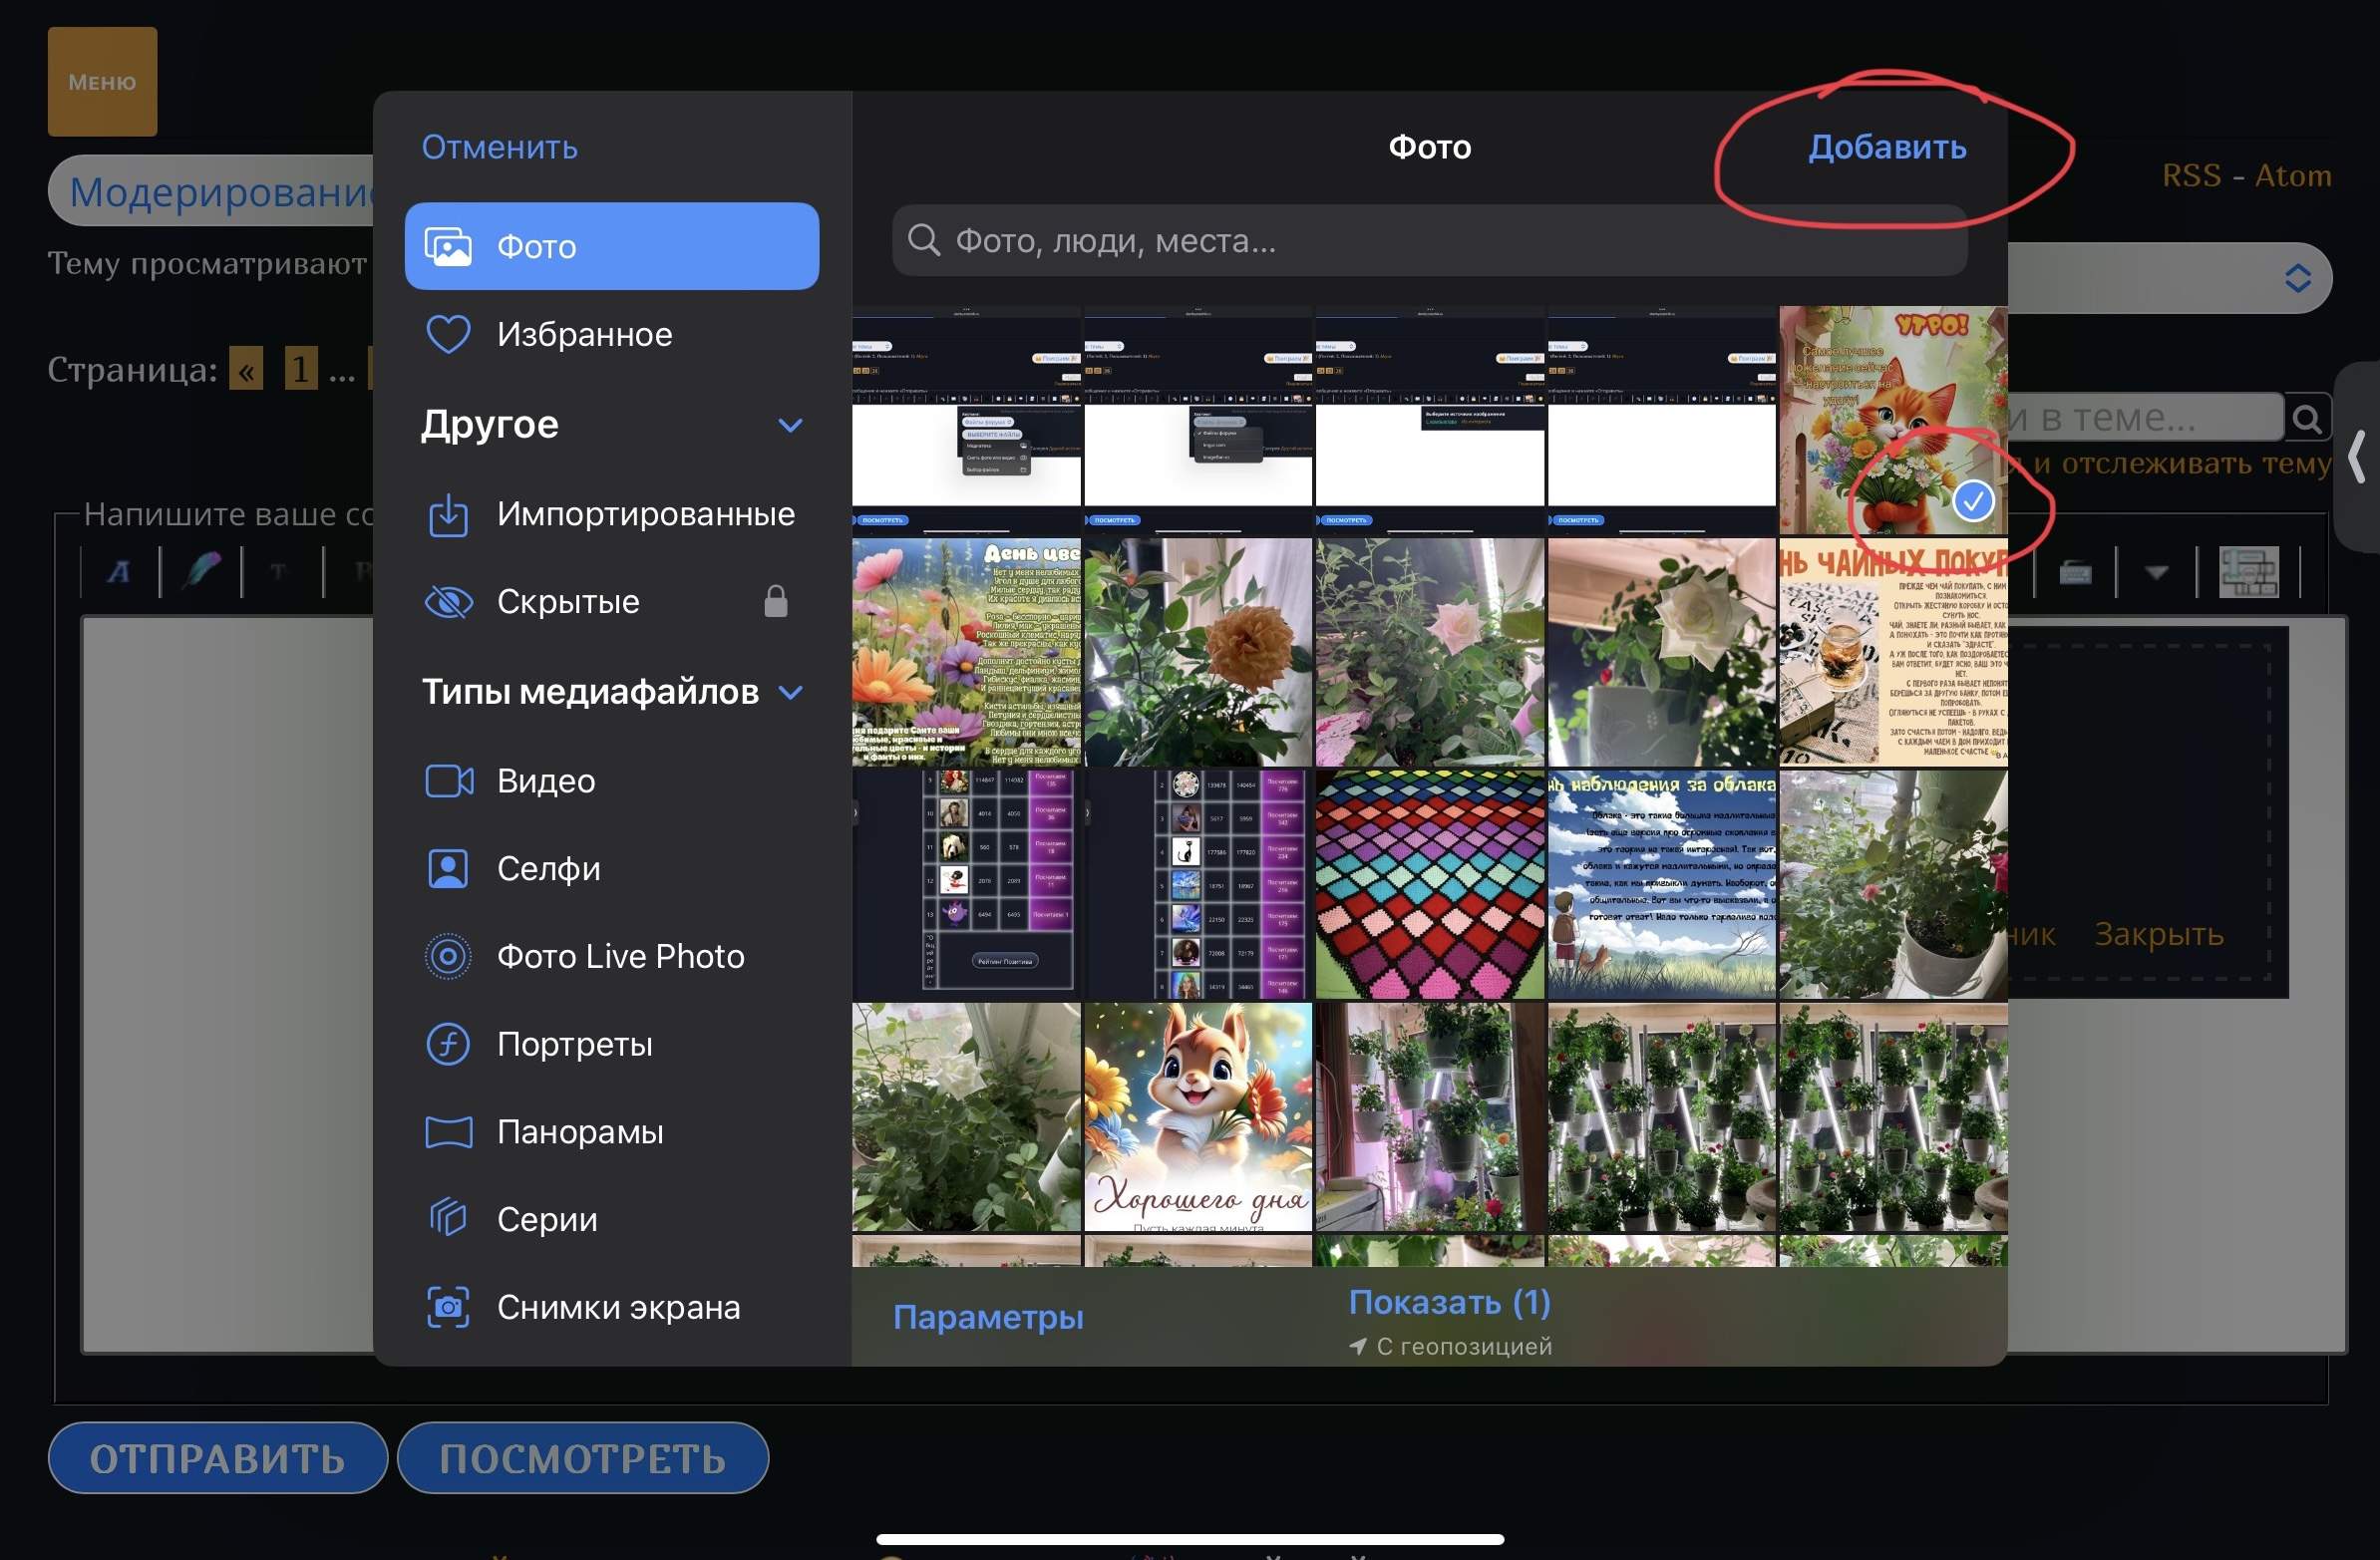
Task: Open the dropdown selector with up-down arrows
Action: (x=2297, y=278)
